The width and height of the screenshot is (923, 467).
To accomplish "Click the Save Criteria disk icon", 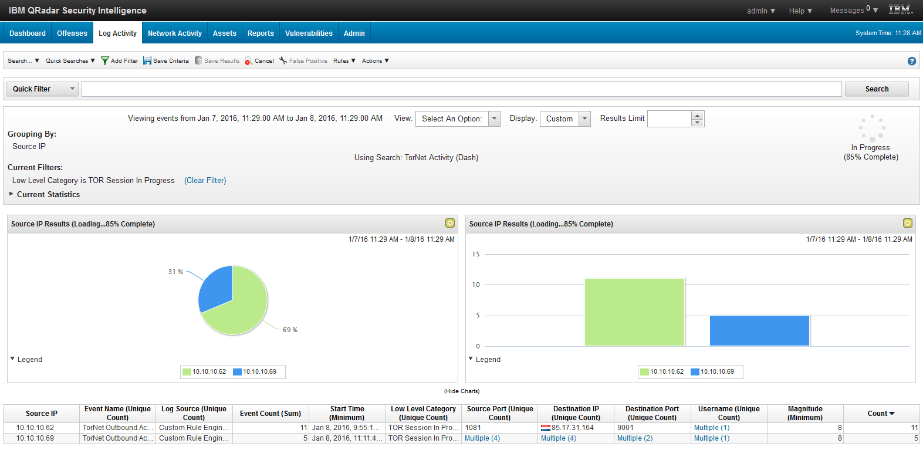I will (x=147, y=61).
